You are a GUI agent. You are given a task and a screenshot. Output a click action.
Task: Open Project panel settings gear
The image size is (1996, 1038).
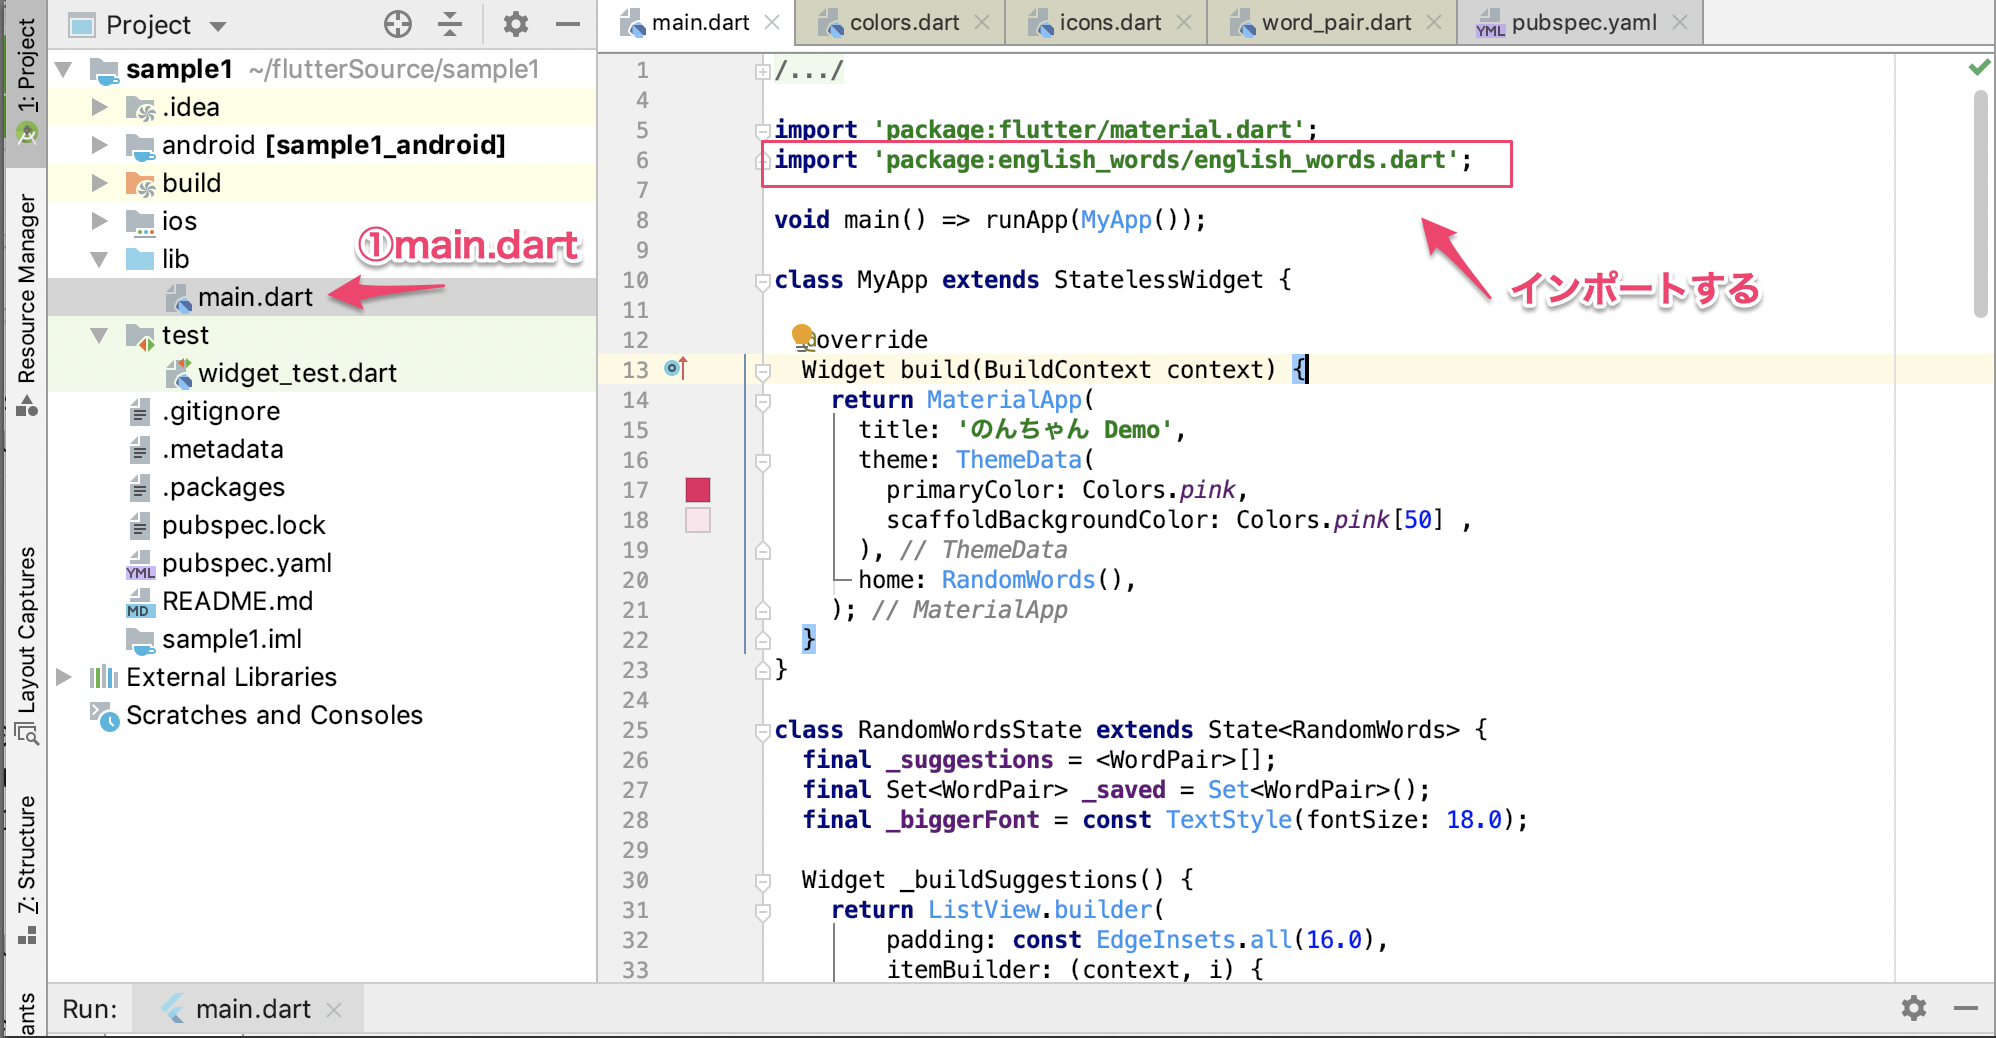point(515,24)
